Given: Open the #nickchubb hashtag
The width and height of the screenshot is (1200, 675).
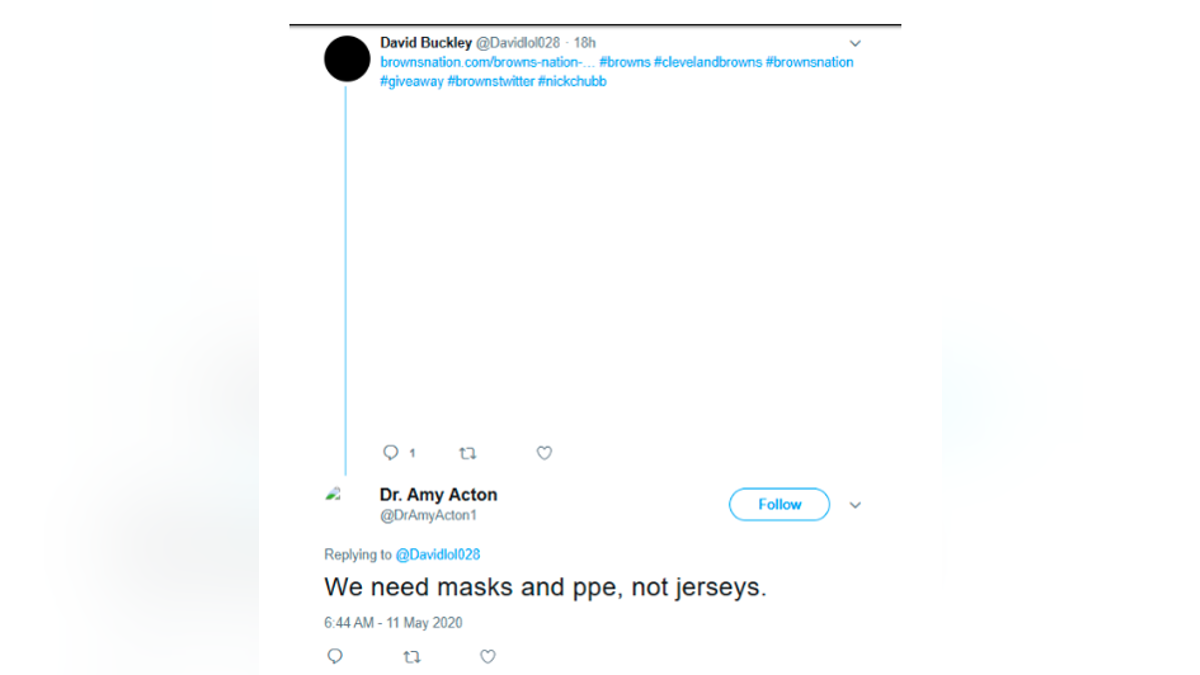Looking at the screenshot, I should [572, 81].
